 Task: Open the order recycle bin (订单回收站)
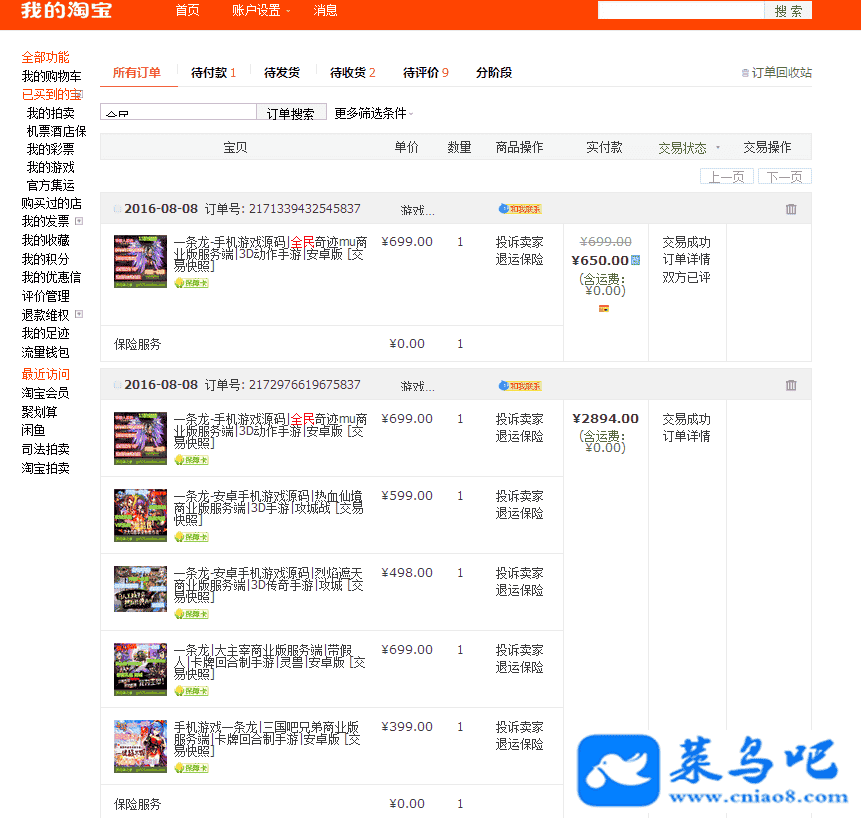click(x=777, y=73)
